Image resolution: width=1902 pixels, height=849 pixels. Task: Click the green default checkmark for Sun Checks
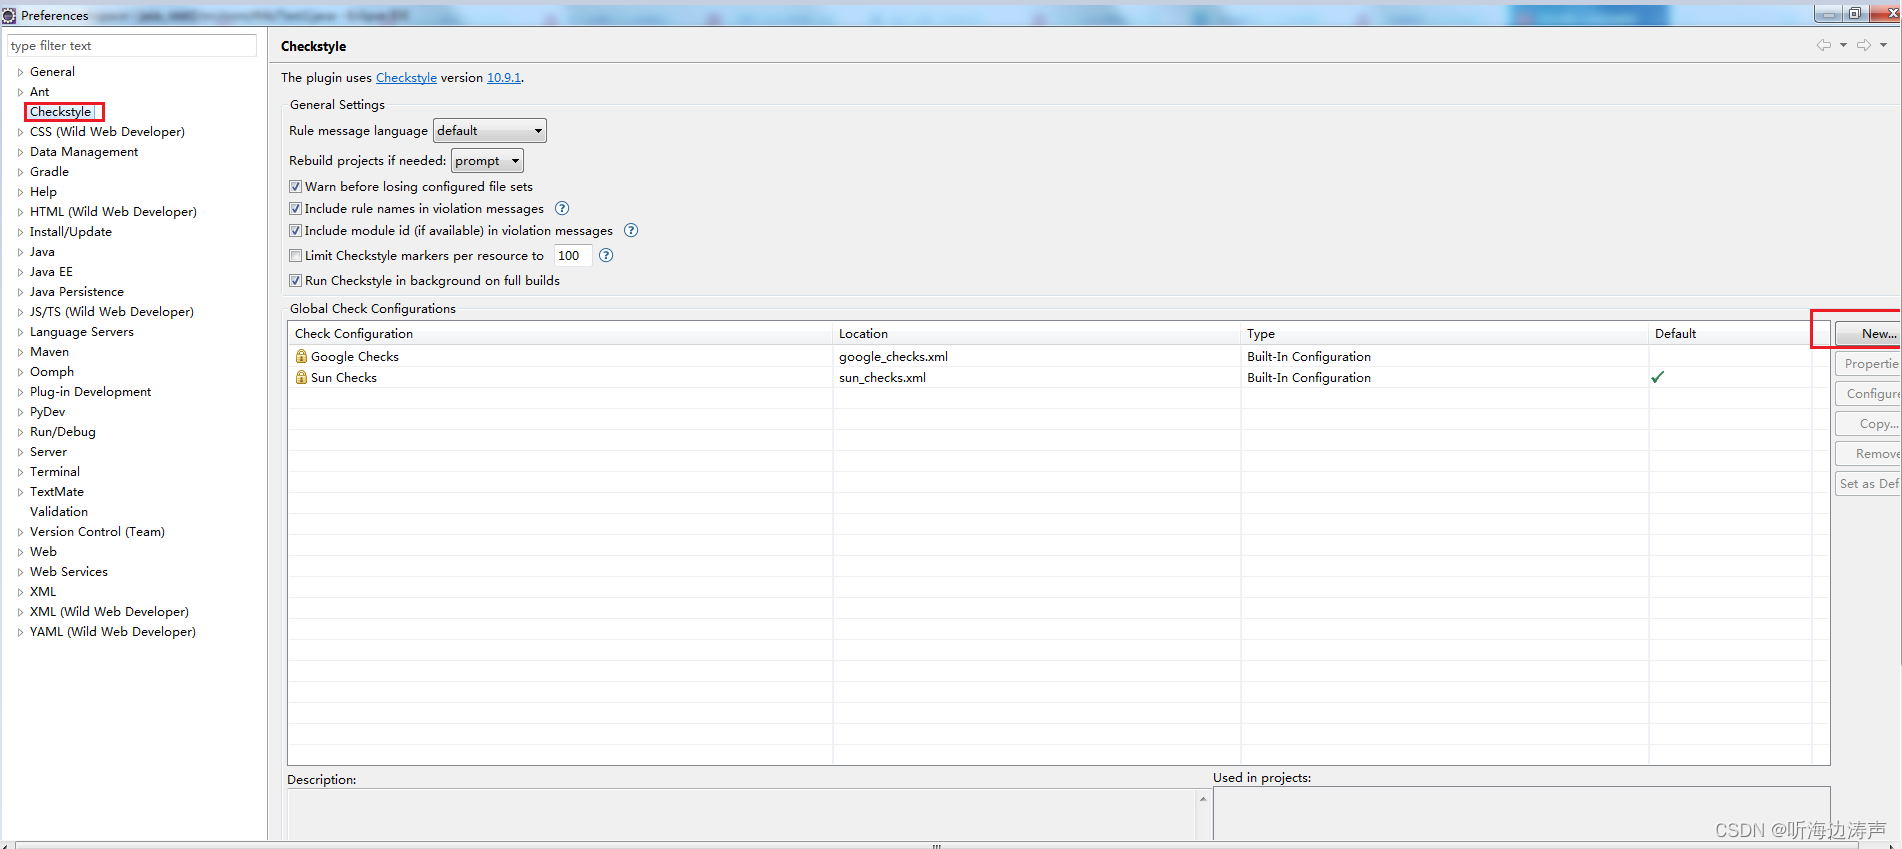coord(1658,377)
